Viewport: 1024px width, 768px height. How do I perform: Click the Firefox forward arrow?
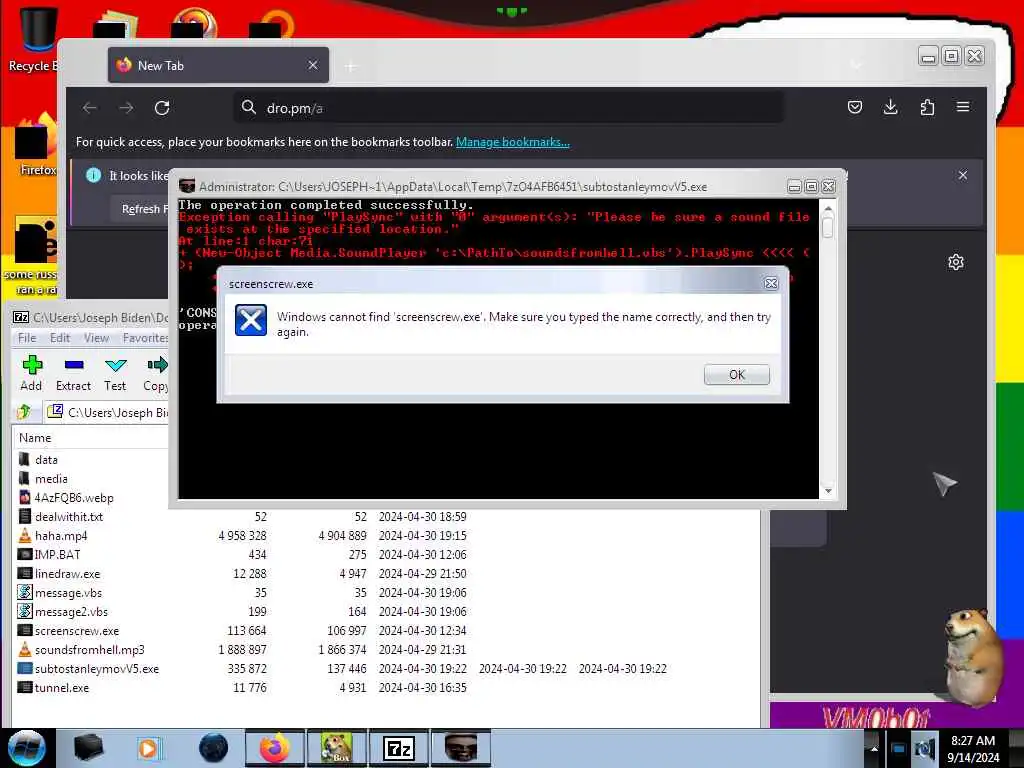point(126,108)
